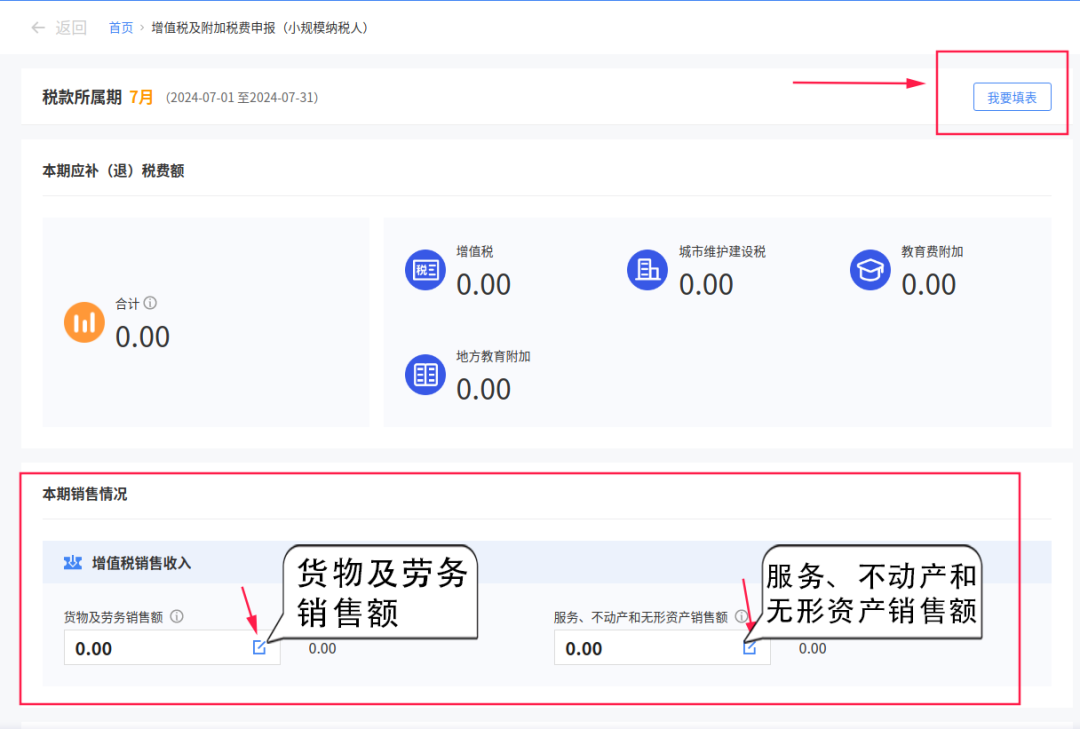Open the info icon beside 货物及劳务销售额
Image resolution: width=1080 pixels, height=729 pixels.
point(176,617)
